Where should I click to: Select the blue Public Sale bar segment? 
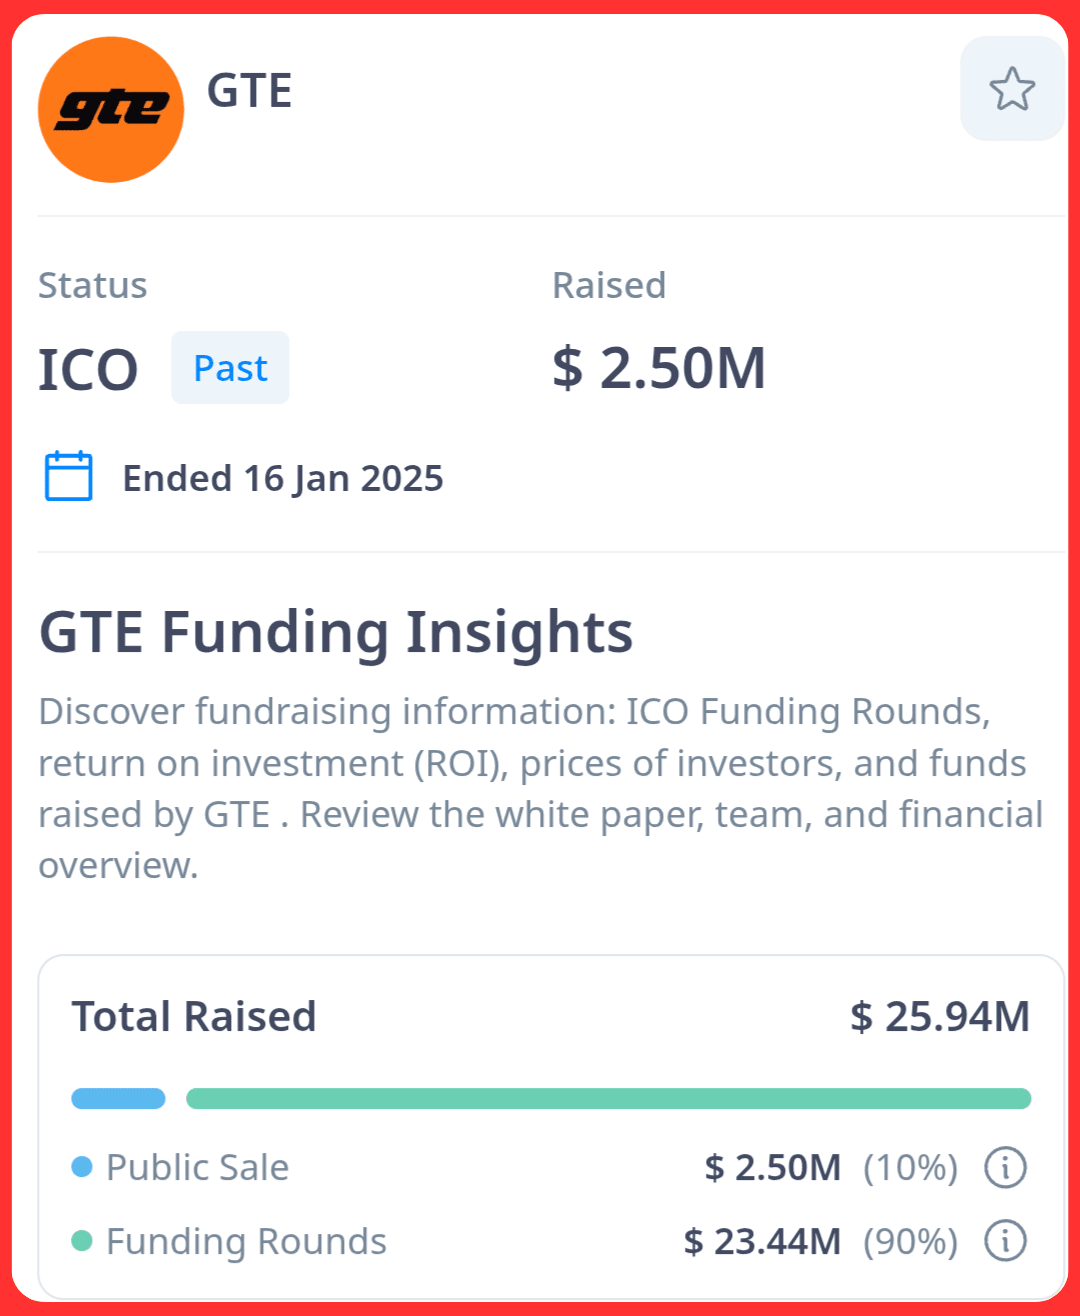point(118,1099)
